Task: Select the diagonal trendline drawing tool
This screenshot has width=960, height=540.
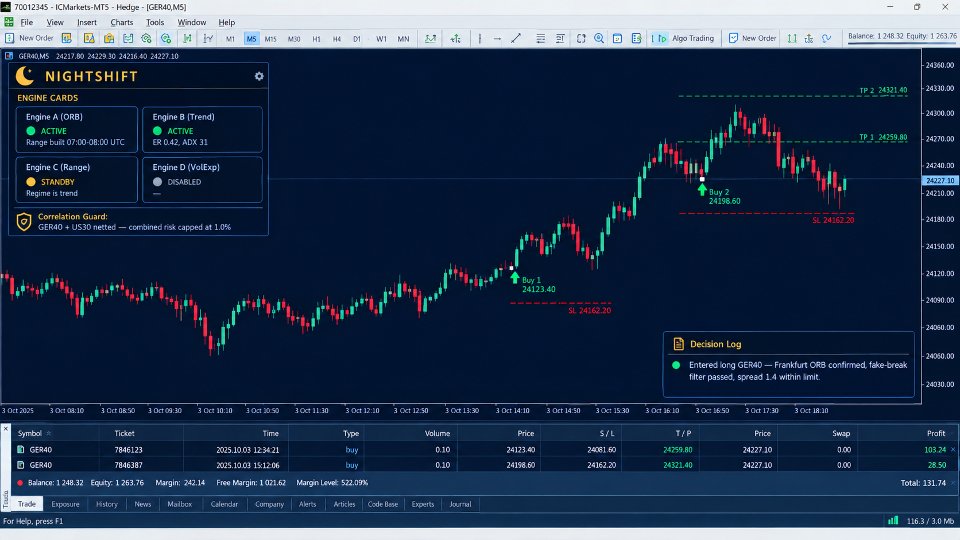Action: point(516,38)
